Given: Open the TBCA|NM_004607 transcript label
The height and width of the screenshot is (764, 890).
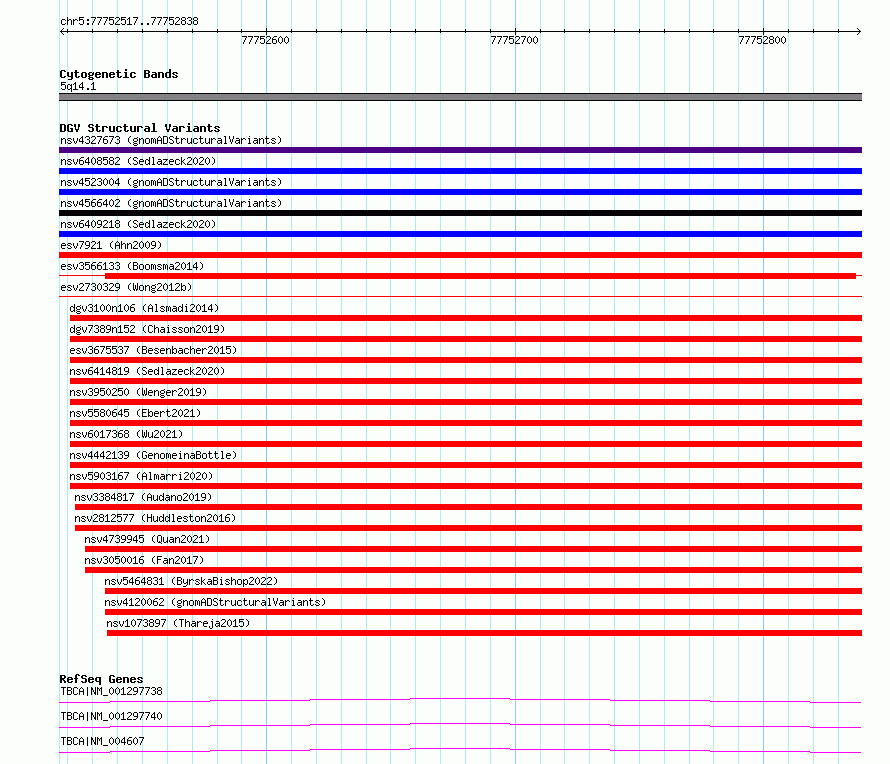Looking at the screenshot, I should pyautogui.click(x=102, y=741).
